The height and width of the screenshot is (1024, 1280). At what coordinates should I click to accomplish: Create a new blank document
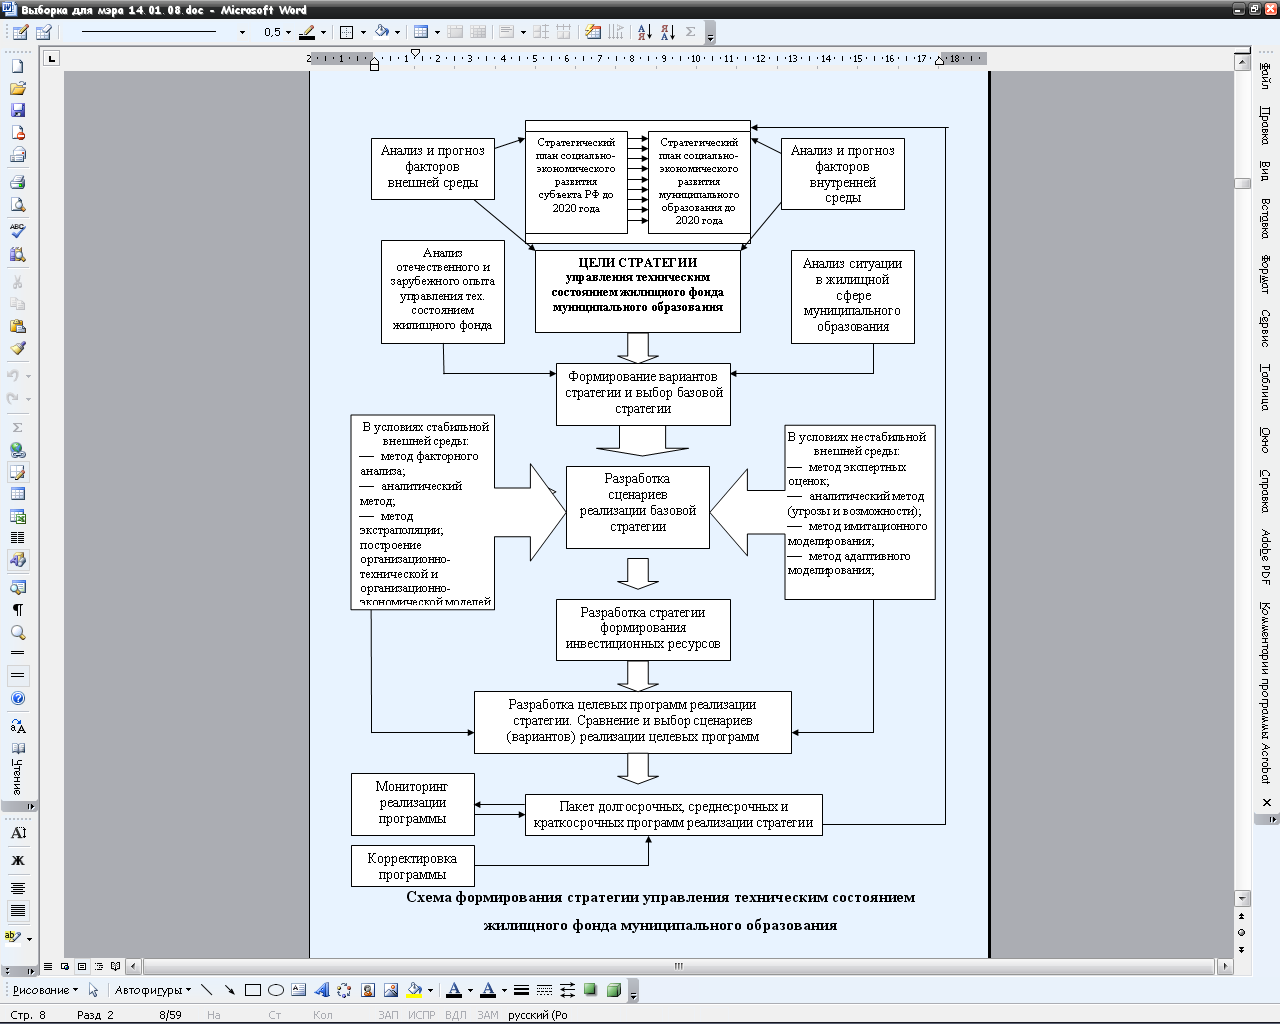pos(17,66)
